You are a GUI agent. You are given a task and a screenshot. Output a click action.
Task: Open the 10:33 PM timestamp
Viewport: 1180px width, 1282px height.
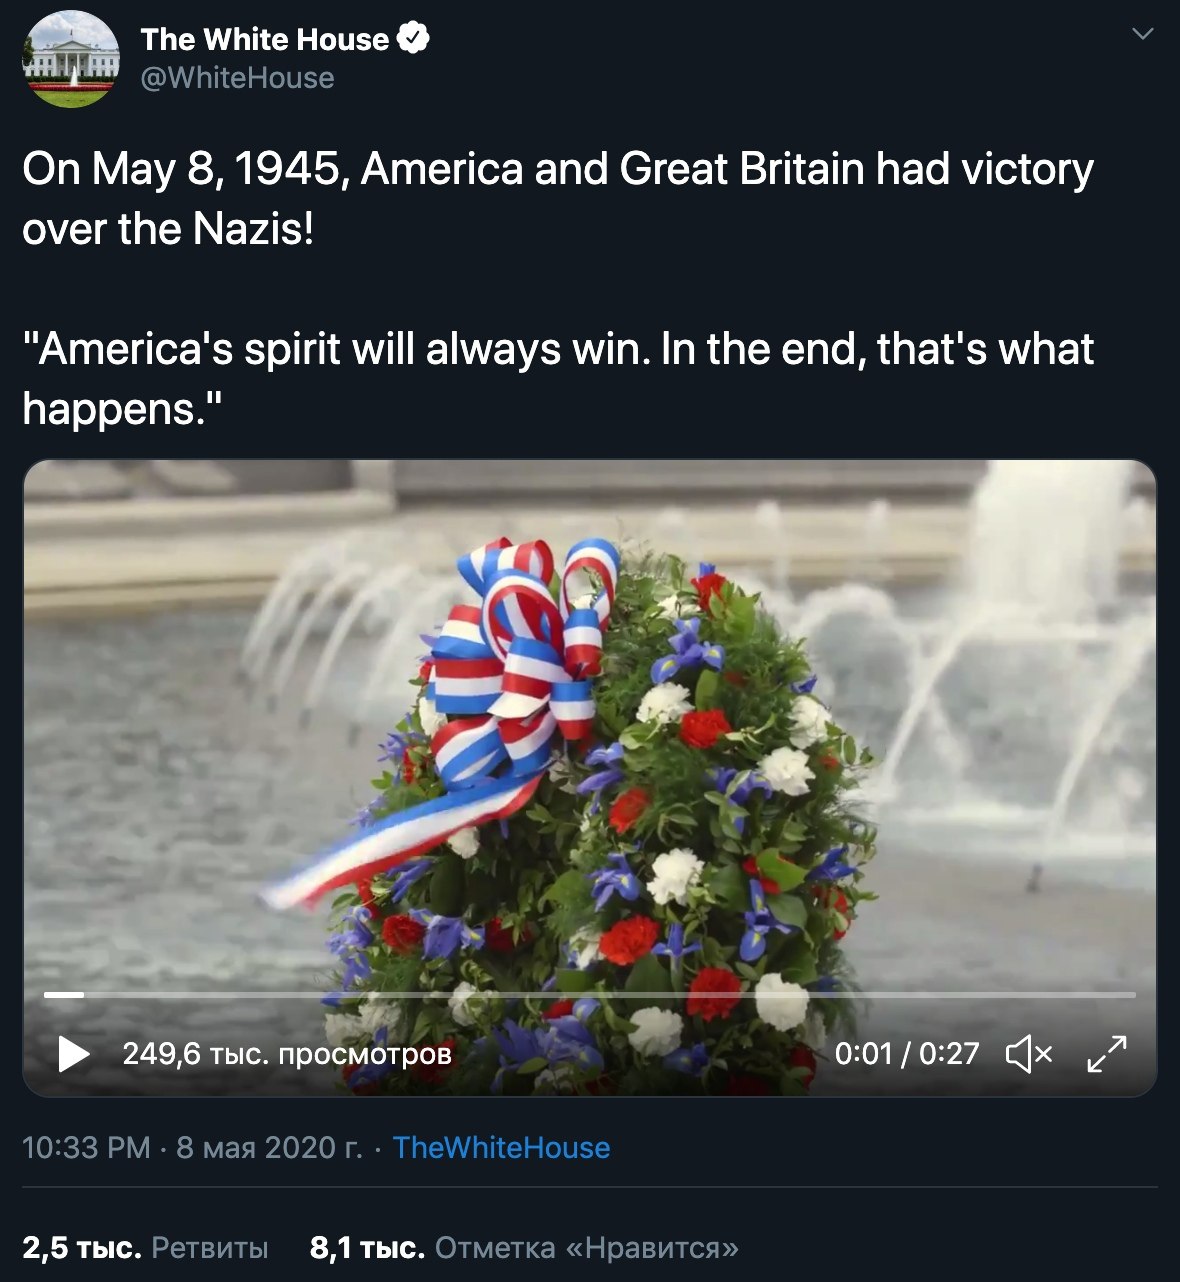[x=87, y=1147]
